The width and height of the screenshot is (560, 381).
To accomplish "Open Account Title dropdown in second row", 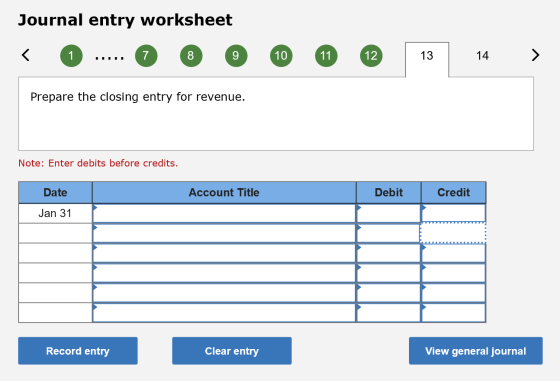I will point(224,234).
